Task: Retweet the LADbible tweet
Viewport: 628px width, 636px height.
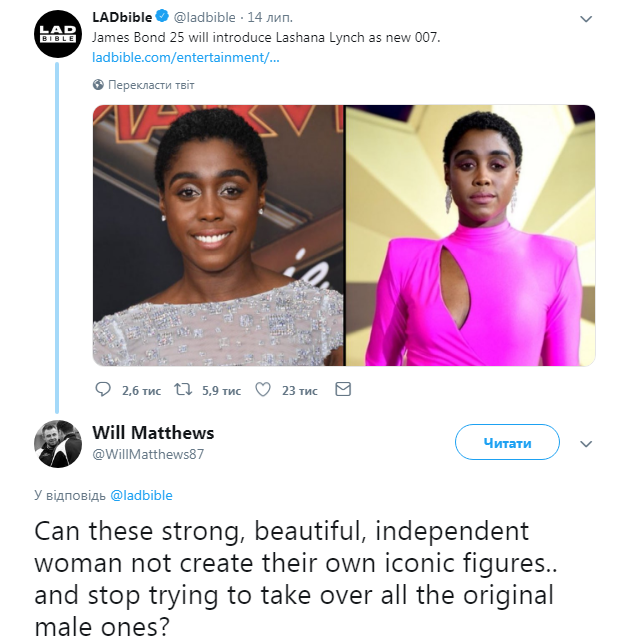Action: coord(183,390)
